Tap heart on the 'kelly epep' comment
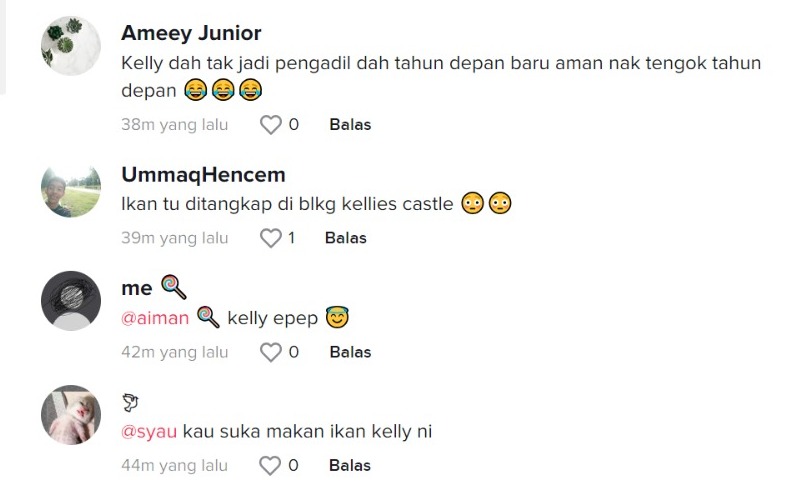This screenshot has height=491, width=790. pyautogui.click(x=270, y=352)
